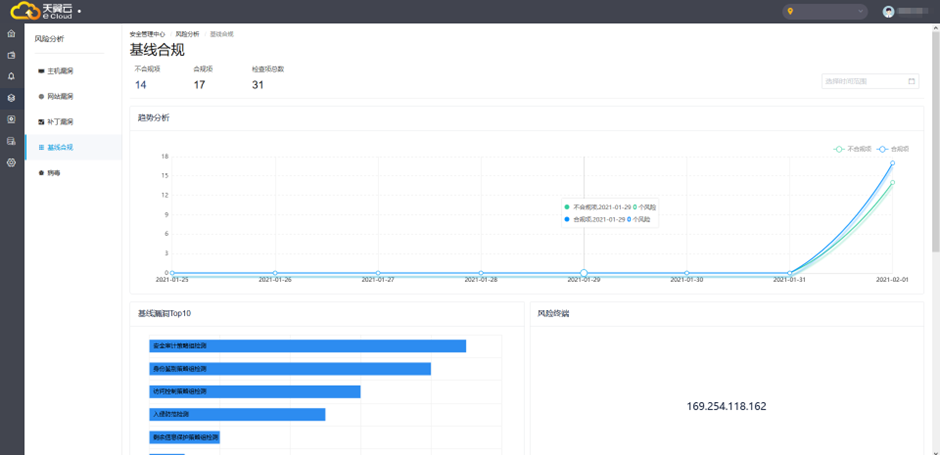The image size is (940, 455).
Task: Click 安全管理中心 breadcrumb link
Action: click(x=147, y=34)
